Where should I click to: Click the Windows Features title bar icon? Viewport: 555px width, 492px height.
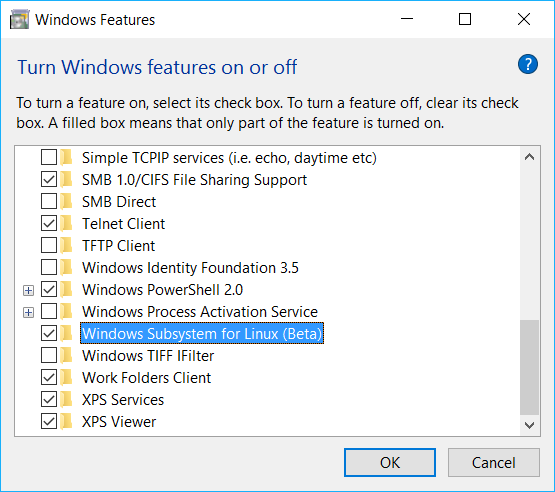click(19, 19)
